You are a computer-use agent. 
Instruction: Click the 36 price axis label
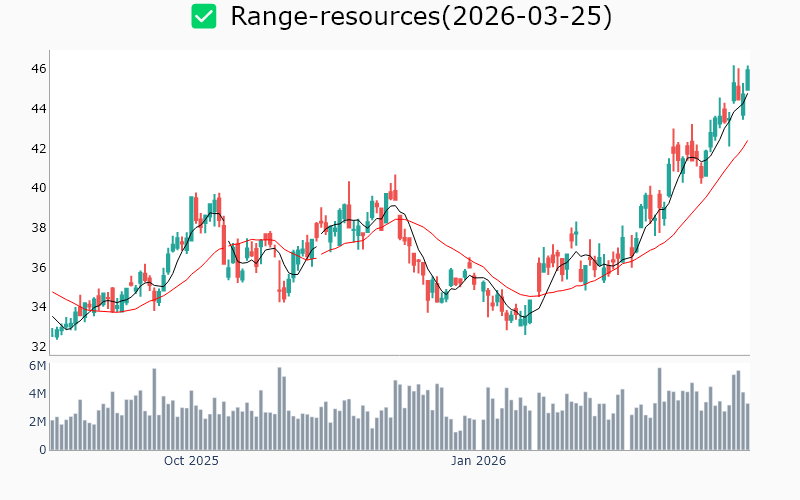click(x=38, y=267)
